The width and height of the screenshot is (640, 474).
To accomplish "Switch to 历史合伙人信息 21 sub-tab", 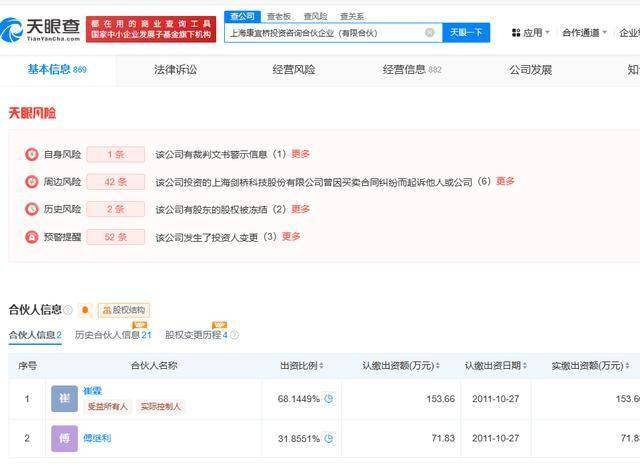I will coord(113,335).
